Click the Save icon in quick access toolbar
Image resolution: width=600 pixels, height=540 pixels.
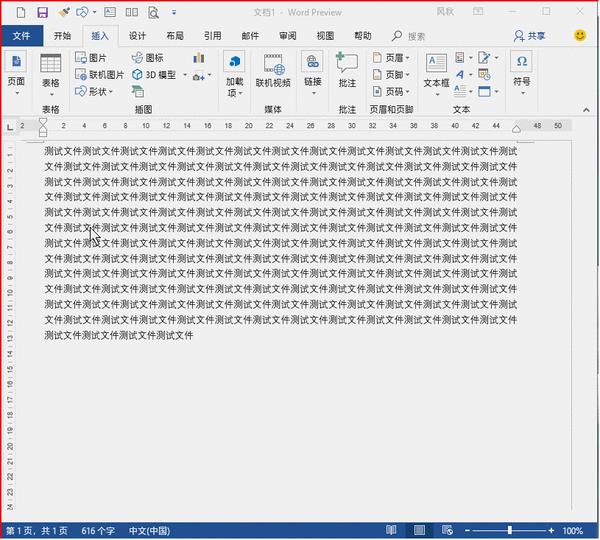point(42,12)
